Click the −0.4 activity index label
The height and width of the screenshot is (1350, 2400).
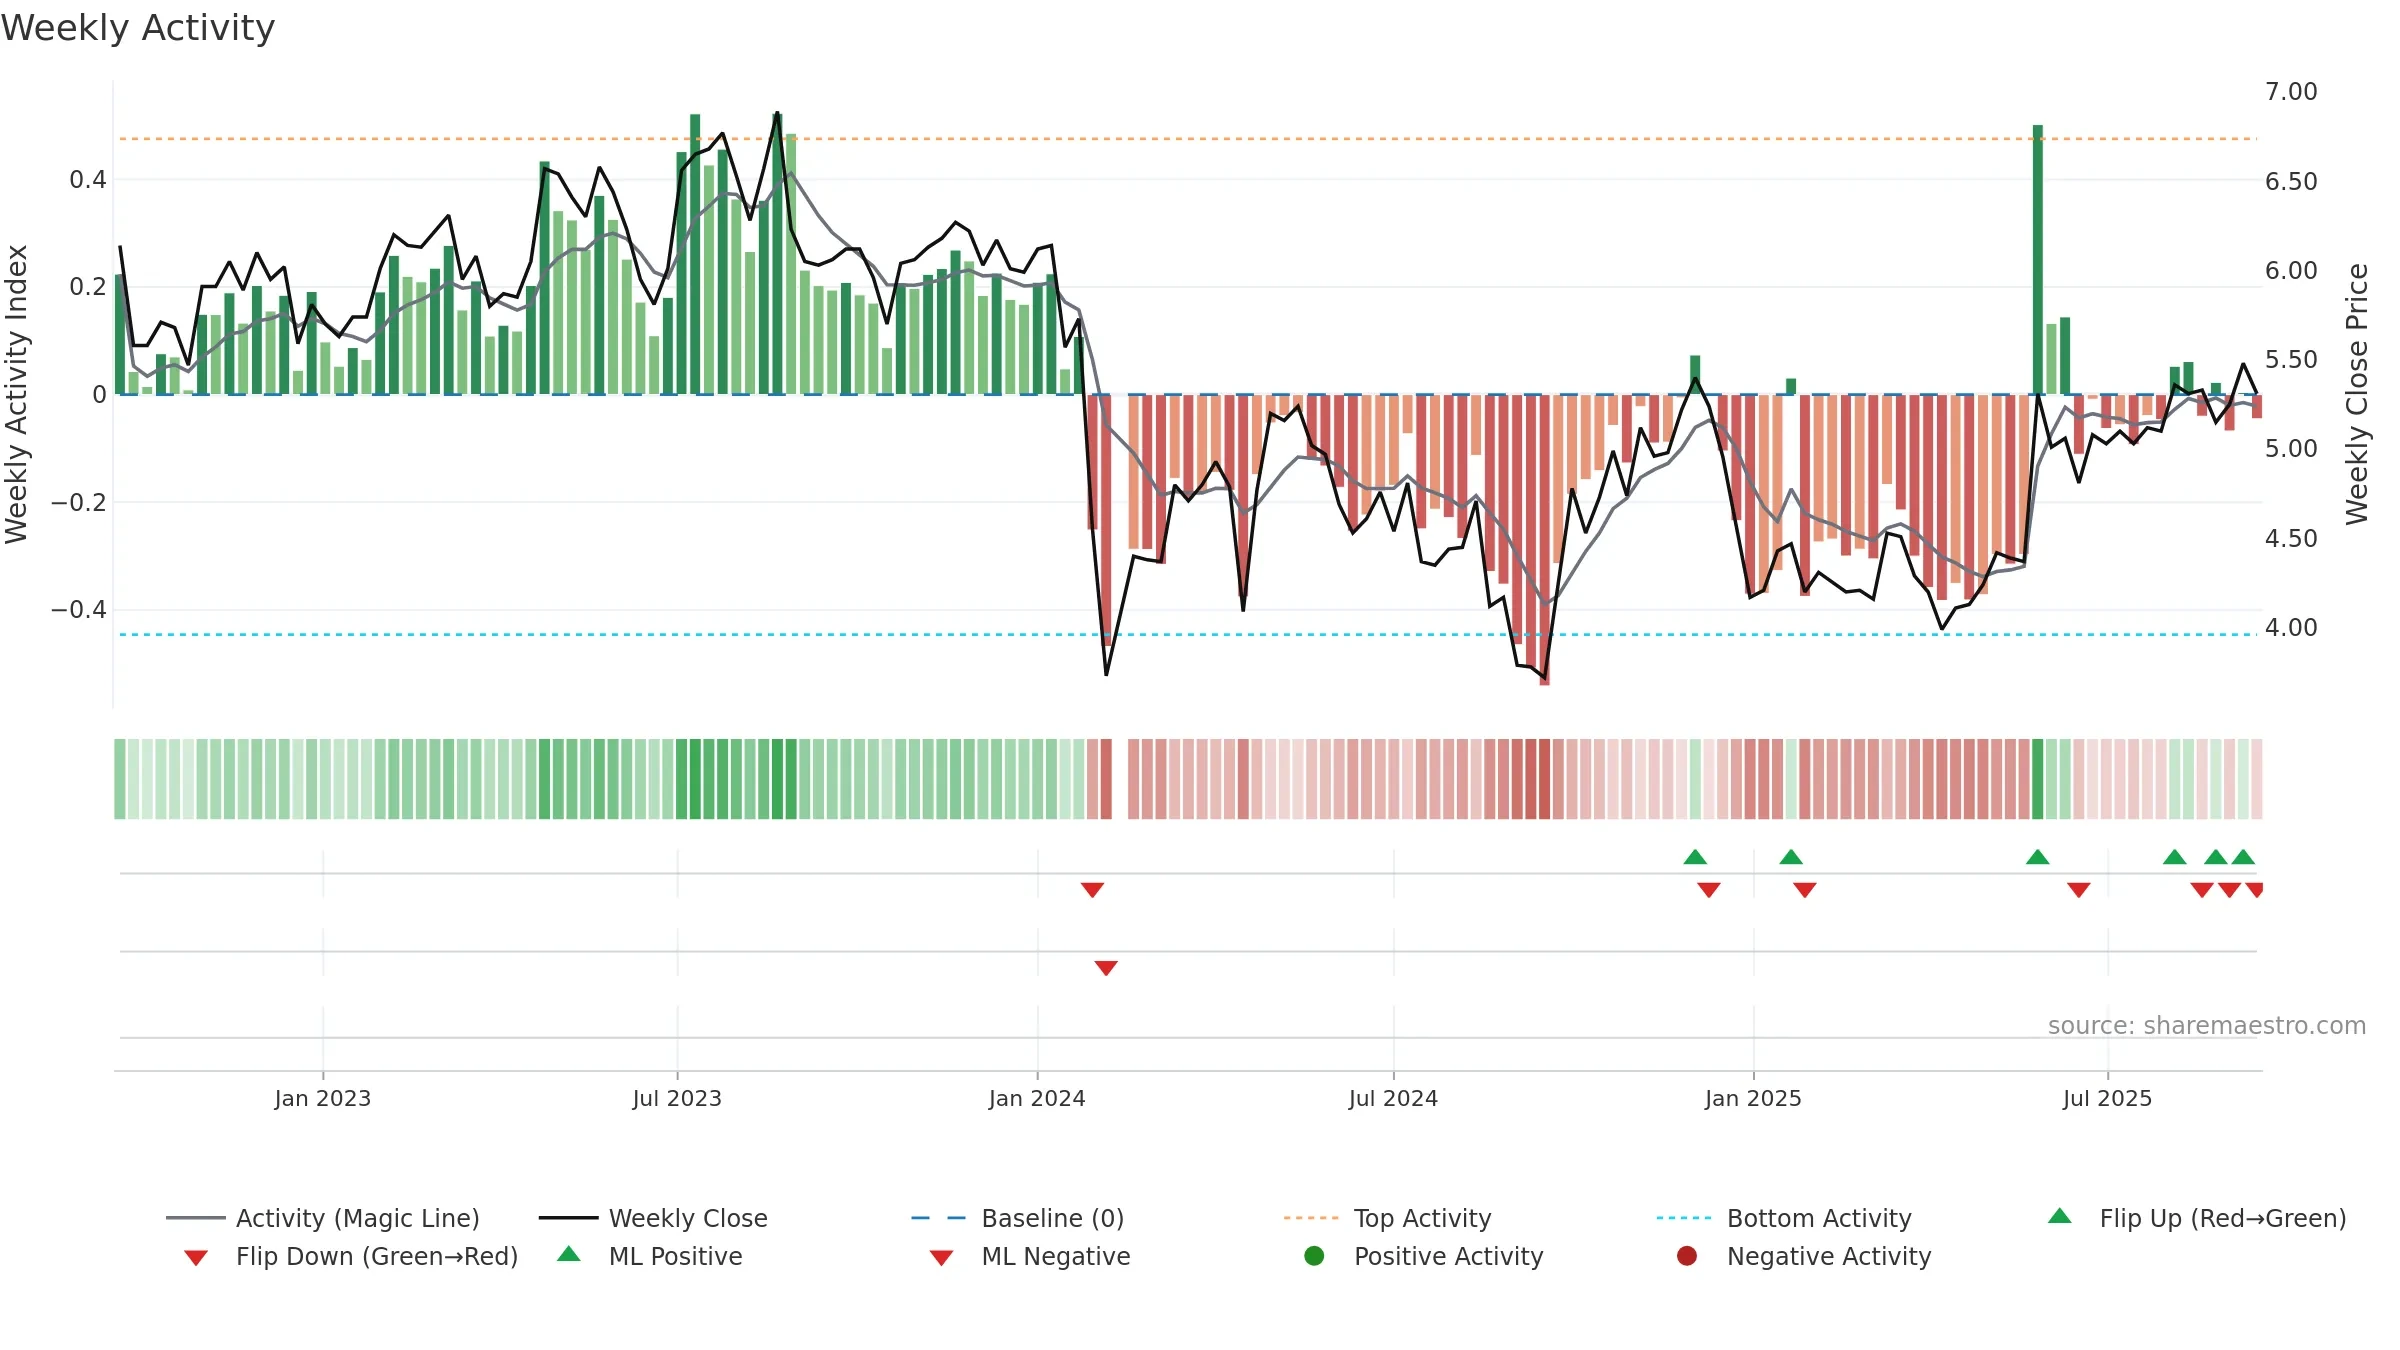[78, 610]
